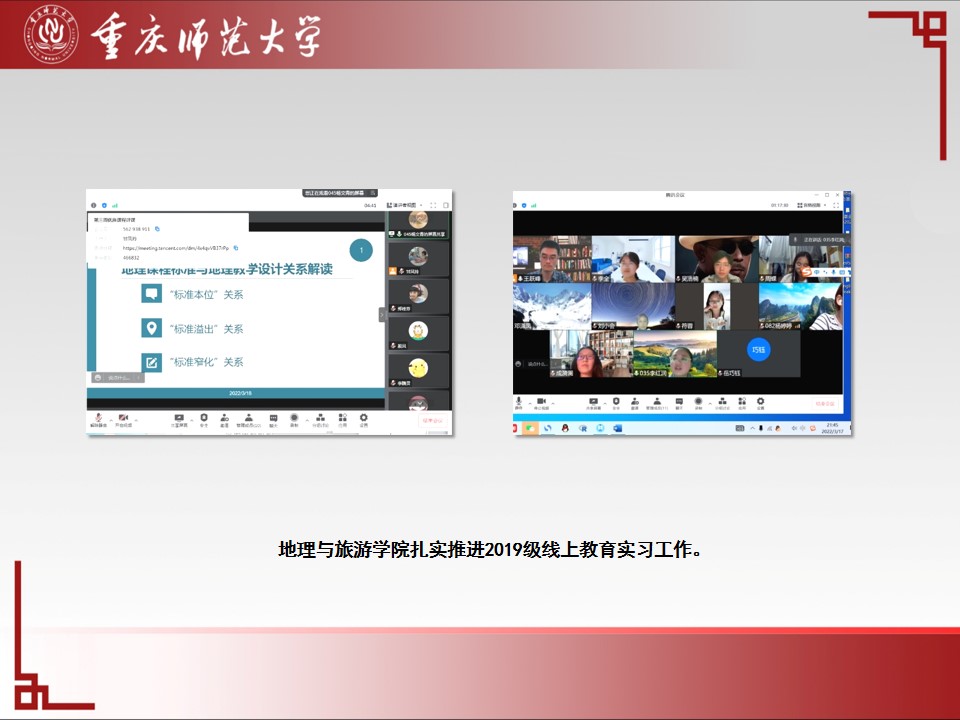Collapse the participant video sidebar with the chevron
Screen dimensions: 960x720
pos(381,314)
